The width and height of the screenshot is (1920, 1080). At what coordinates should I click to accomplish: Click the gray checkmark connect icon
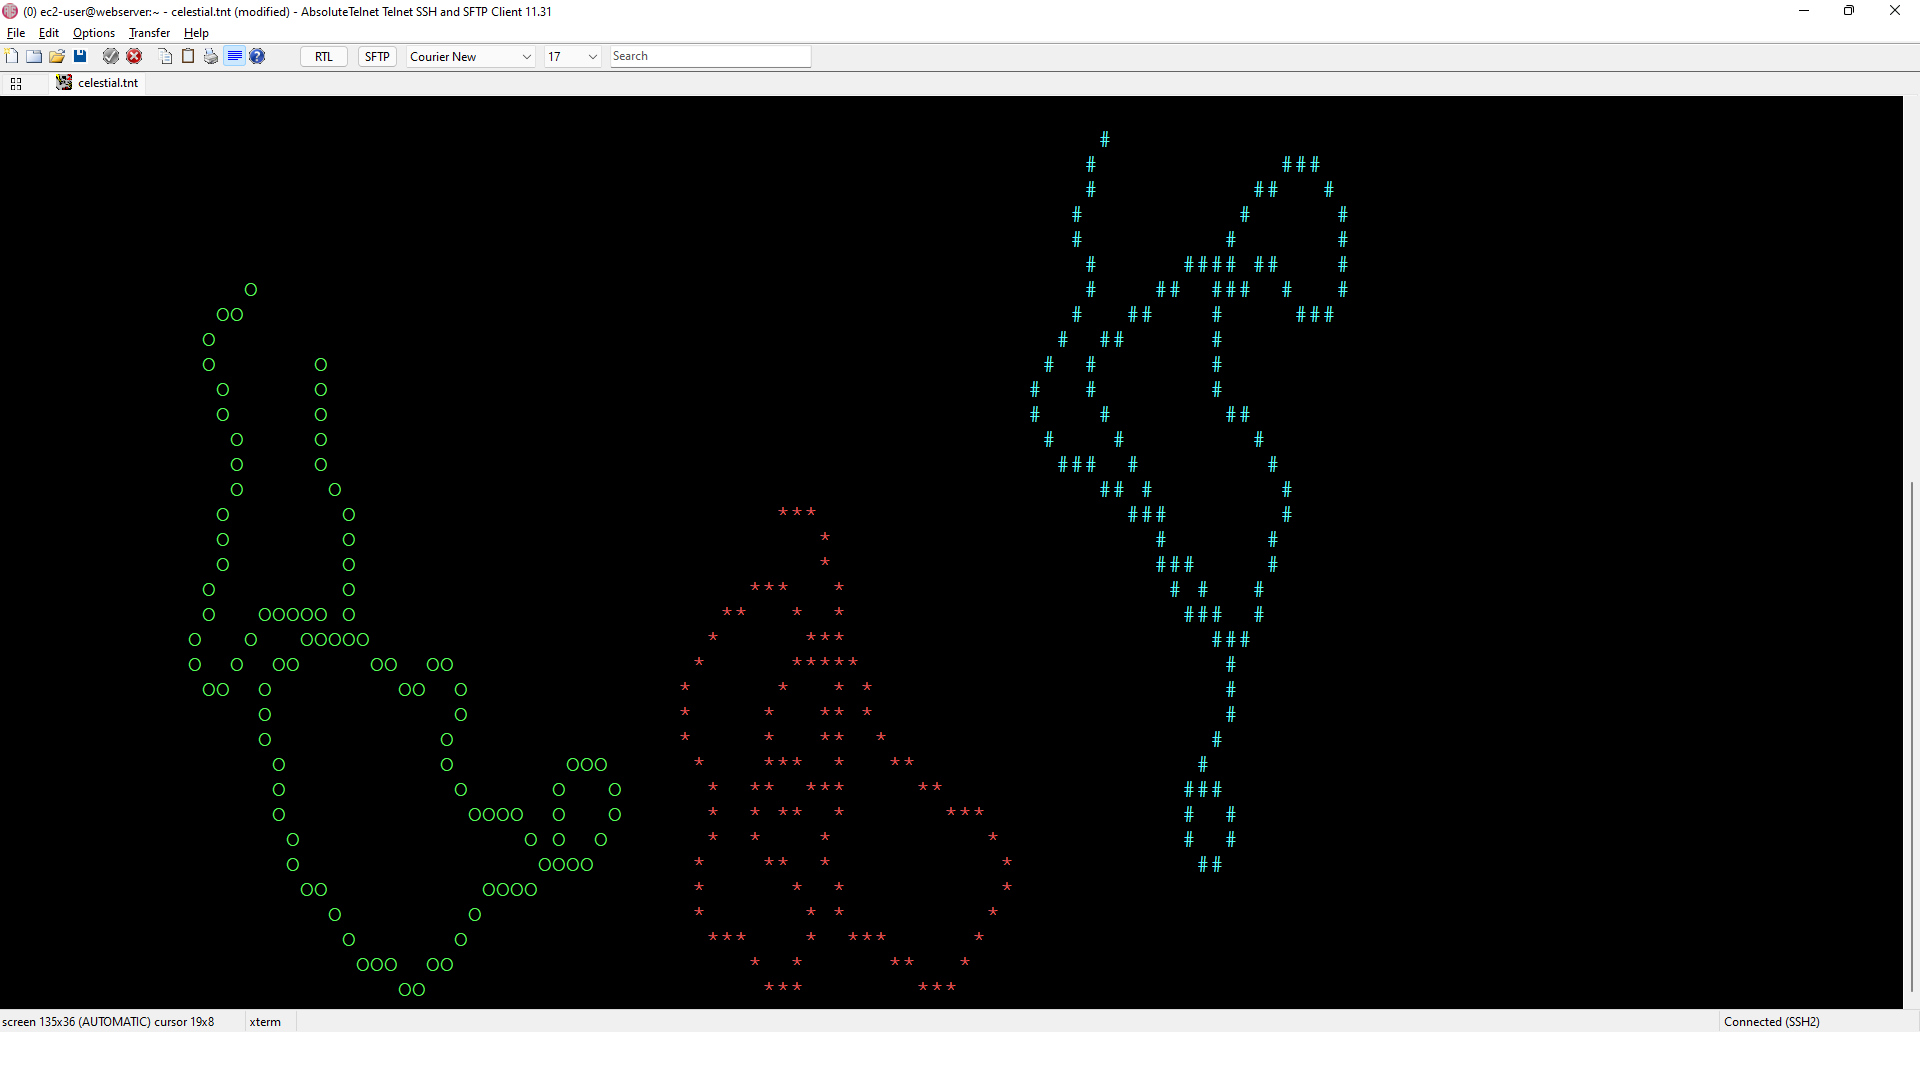pyautogui.click(x=111, y=56)
